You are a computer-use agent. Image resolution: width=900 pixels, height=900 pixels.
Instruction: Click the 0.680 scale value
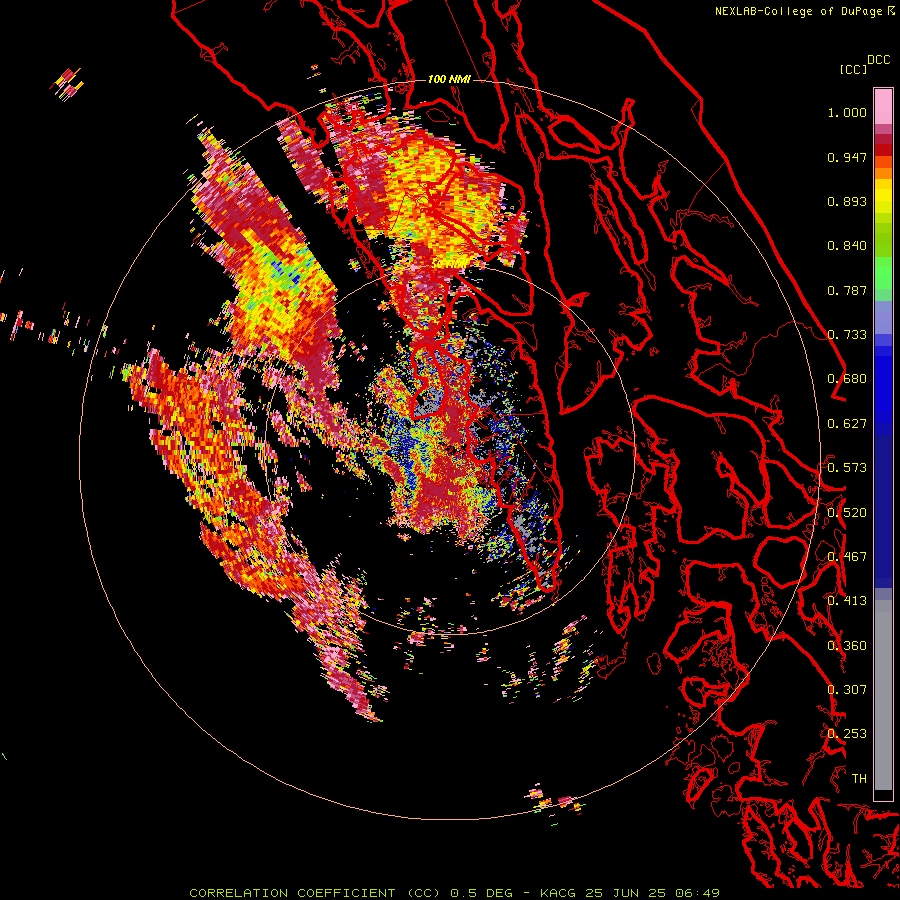(x=847, y=379)
